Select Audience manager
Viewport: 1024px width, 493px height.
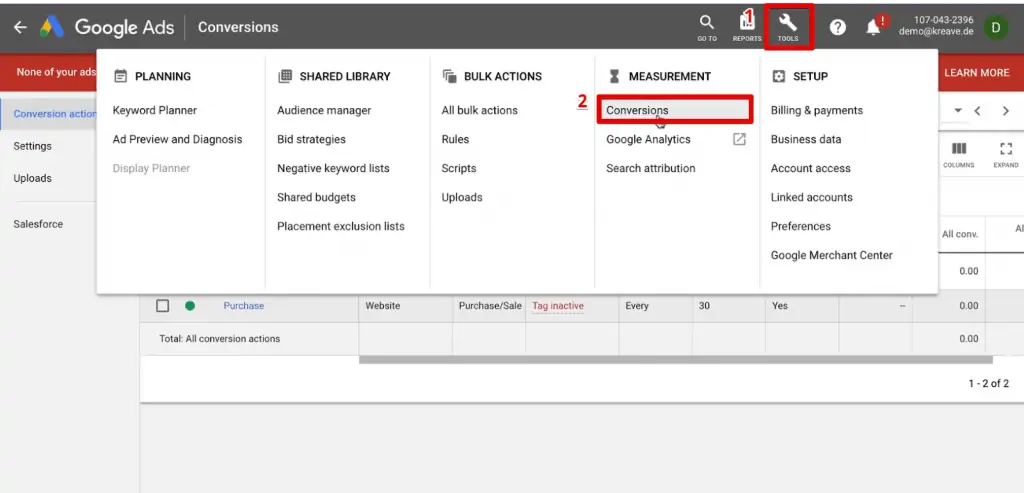pyautogui.click(x=324, y=110)
